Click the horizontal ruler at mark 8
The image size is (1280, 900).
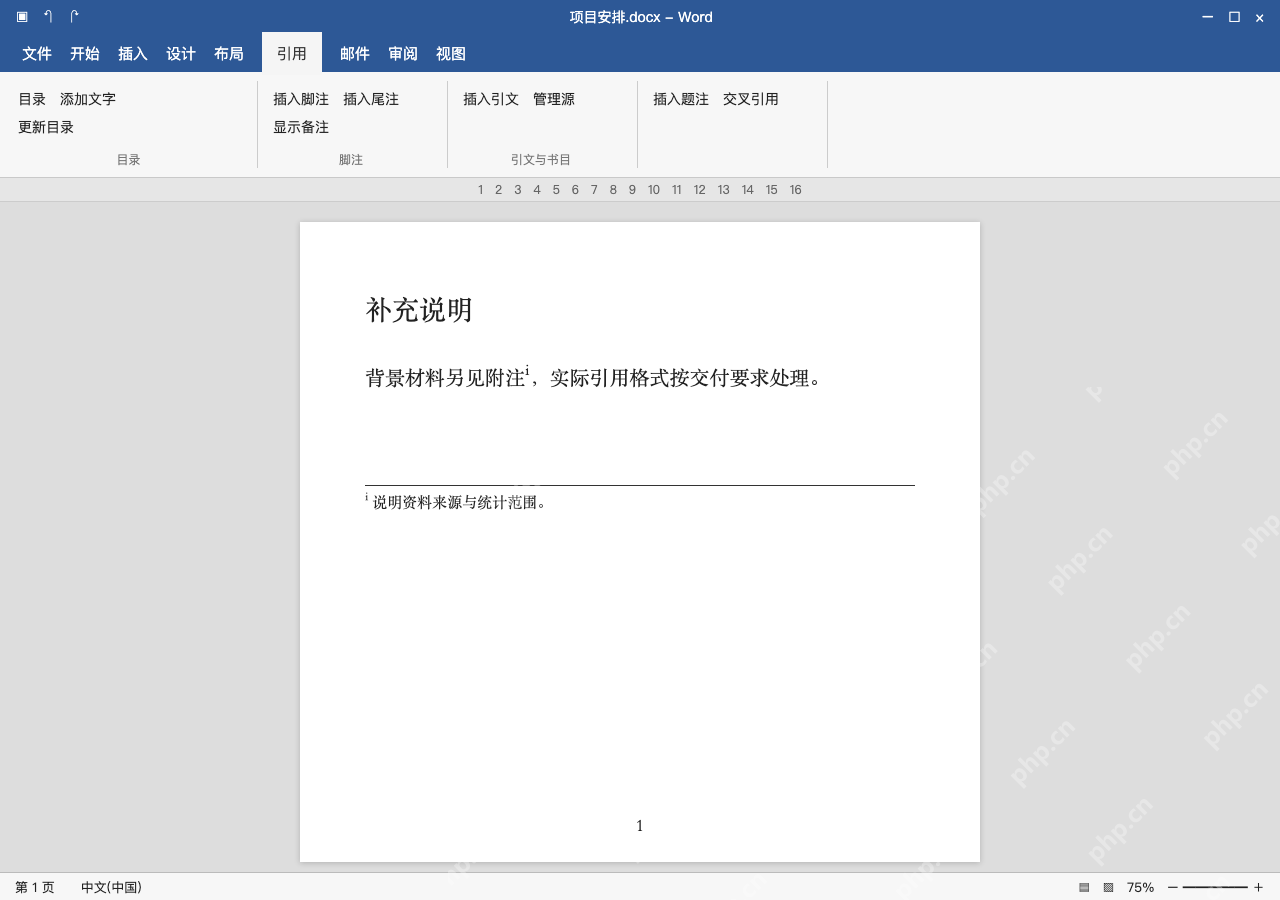[613, 190]
